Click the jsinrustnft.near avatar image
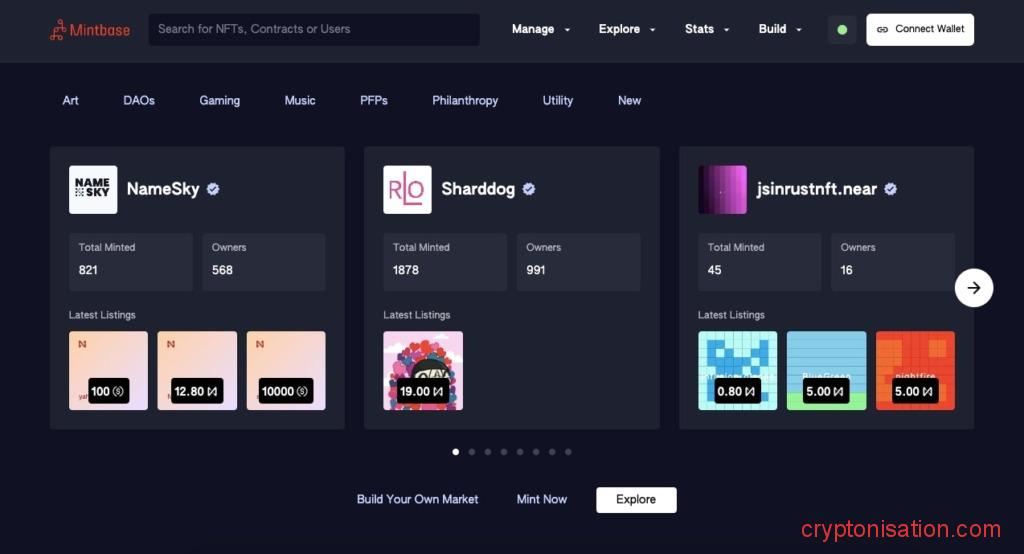This screenshot has width=1024, height=554. 722,189
